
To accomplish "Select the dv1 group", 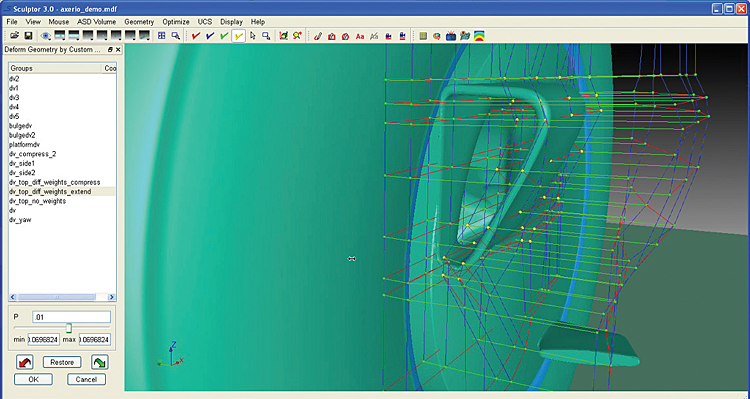I will pos(62,88).
